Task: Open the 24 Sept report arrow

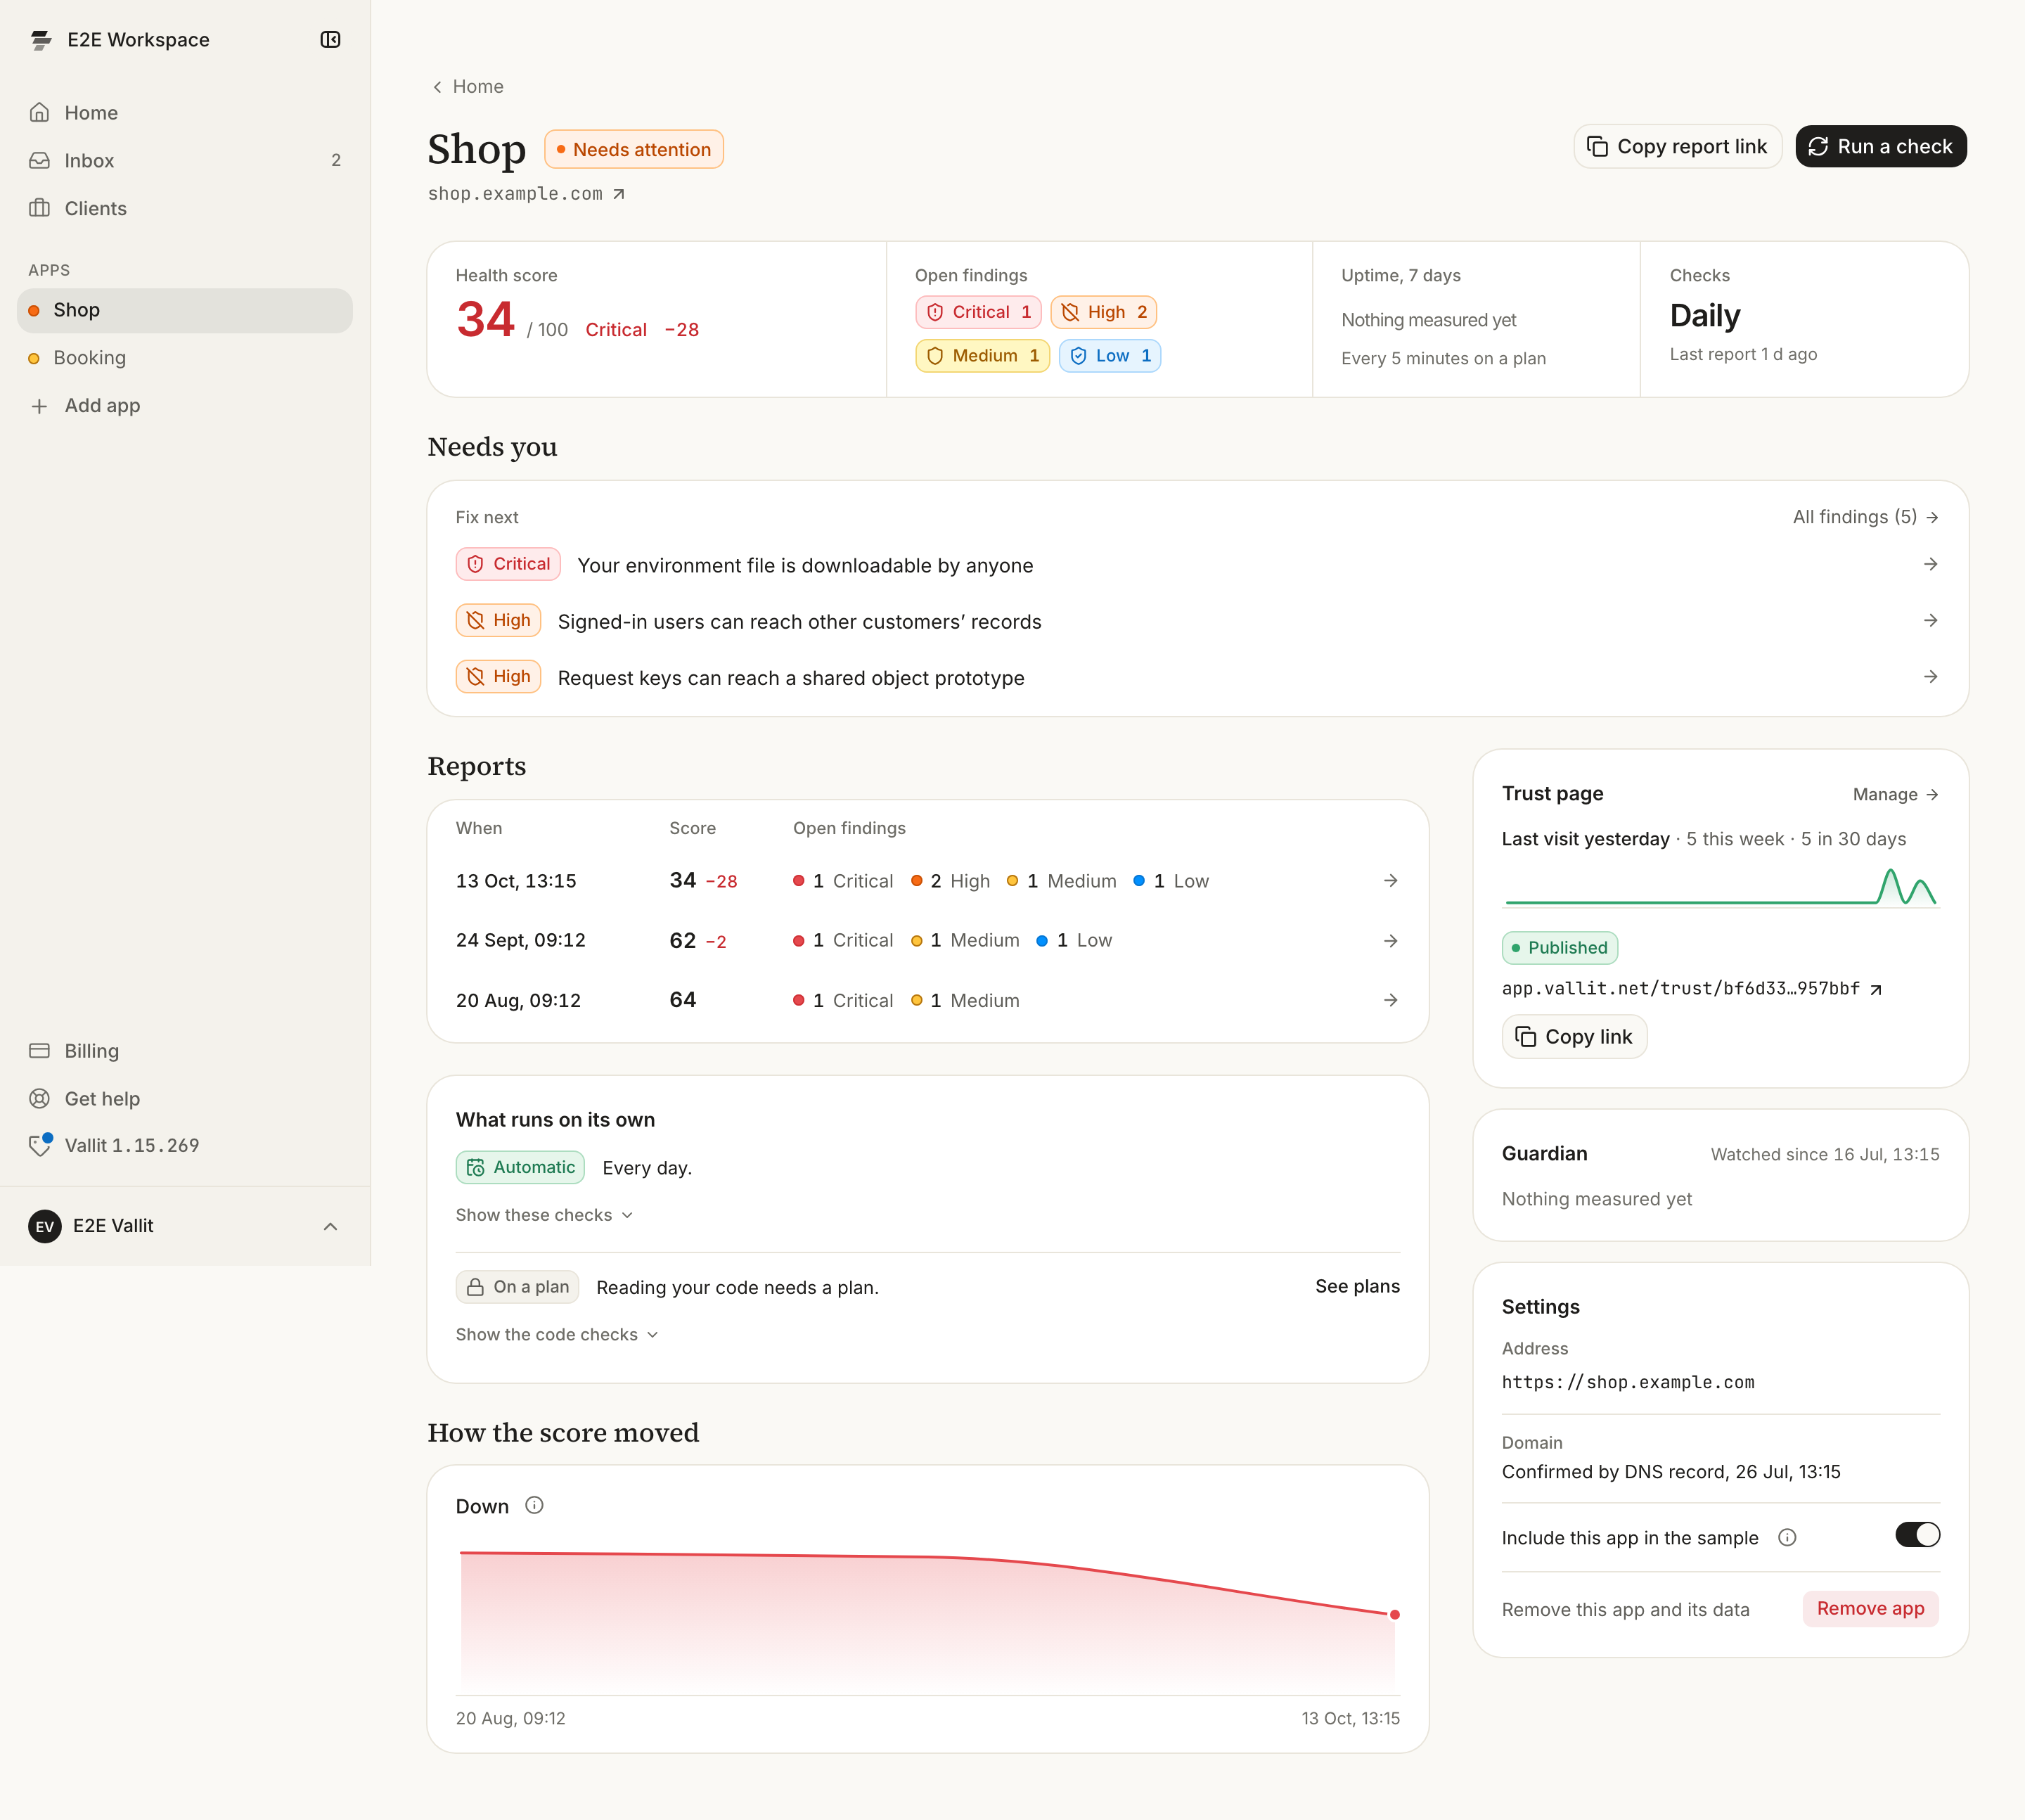Action: point(1390,941)
